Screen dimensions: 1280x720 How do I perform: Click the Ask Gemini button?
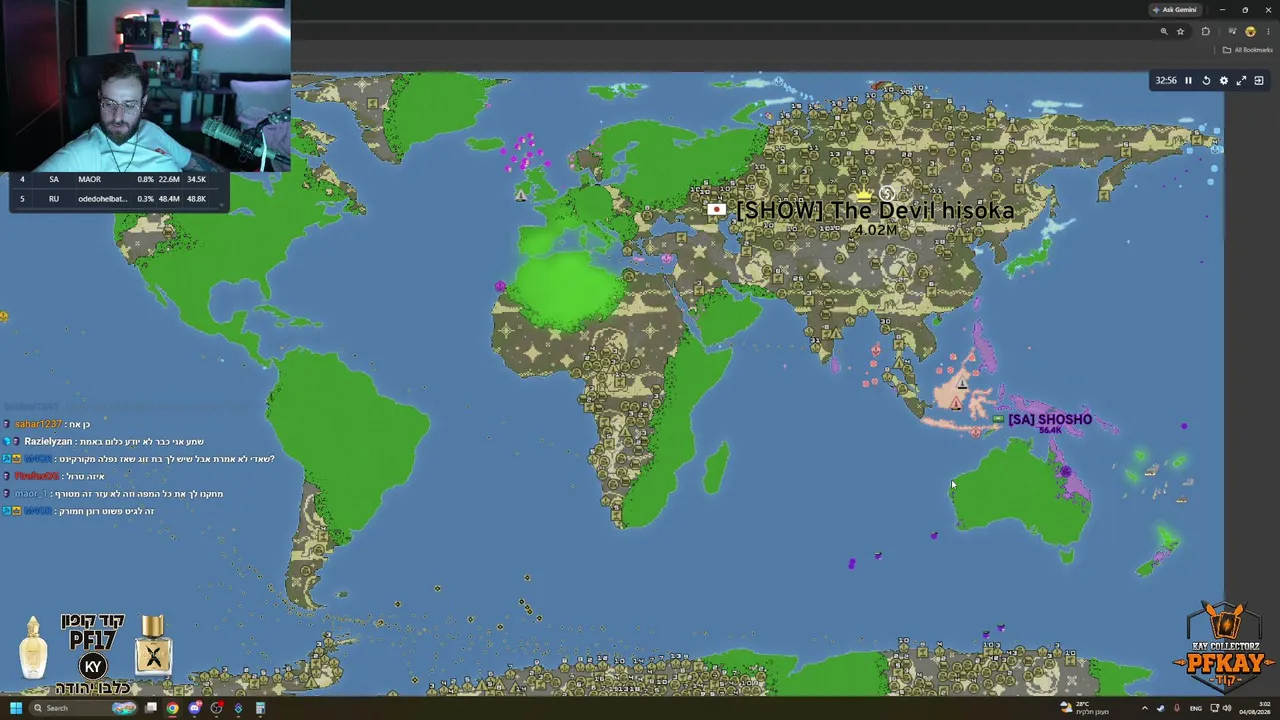tap(1175, 10)
